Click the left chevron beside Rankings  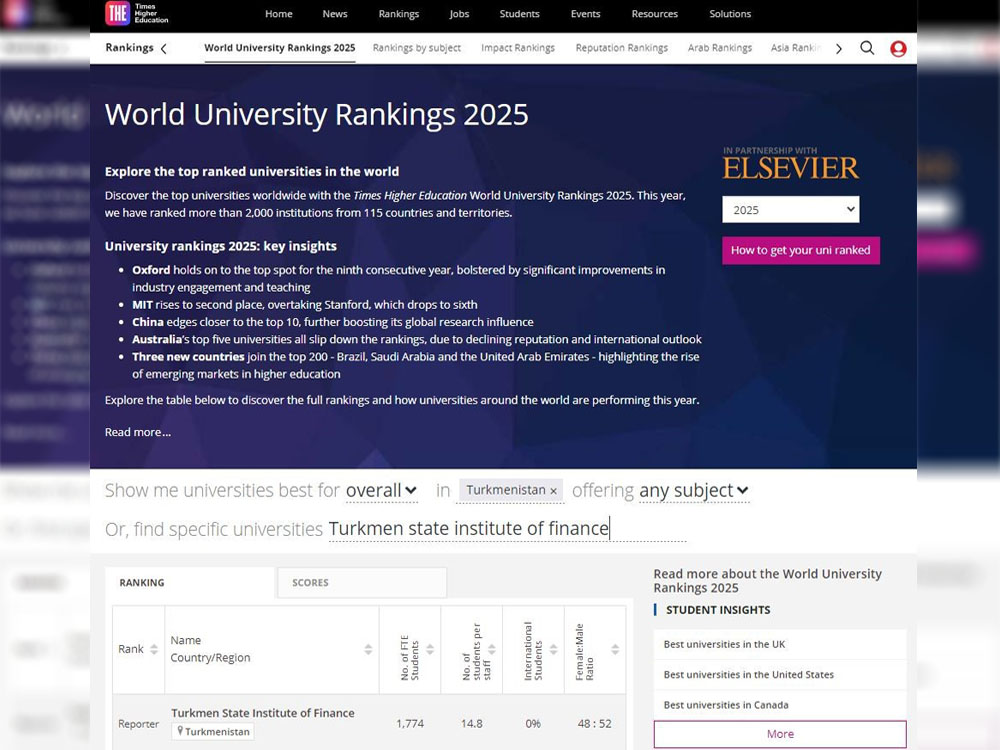pyautogui.click(x=164, y=48)
